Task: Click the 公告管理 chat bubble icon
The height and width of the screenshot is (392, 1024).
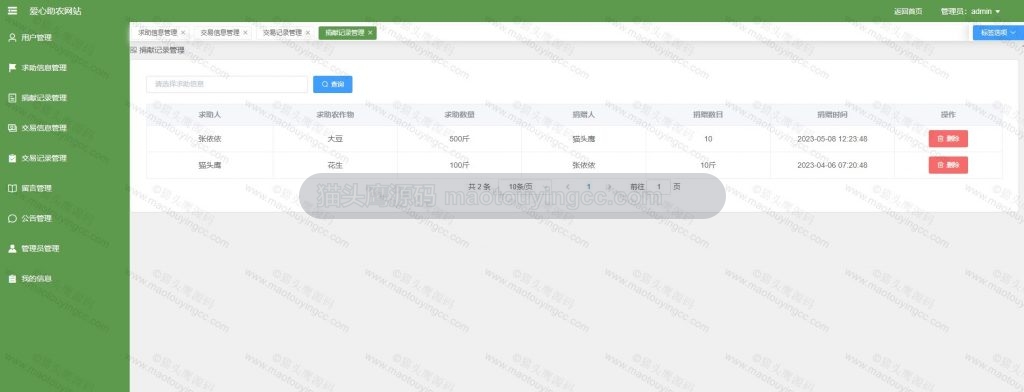Action: [12, 218]
